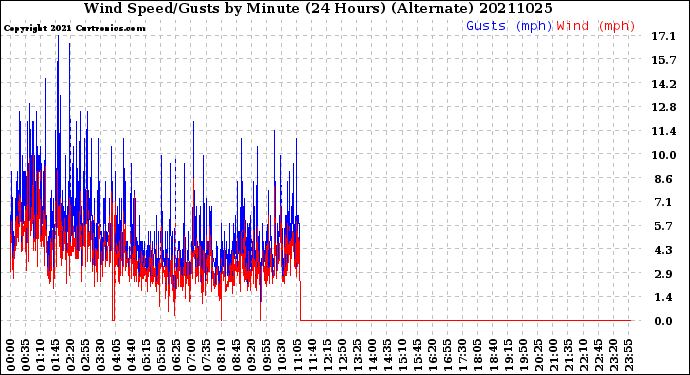Screen dimensions: 690x375
Task: Click the 02:55 time axis label
Action: point(86,355)
